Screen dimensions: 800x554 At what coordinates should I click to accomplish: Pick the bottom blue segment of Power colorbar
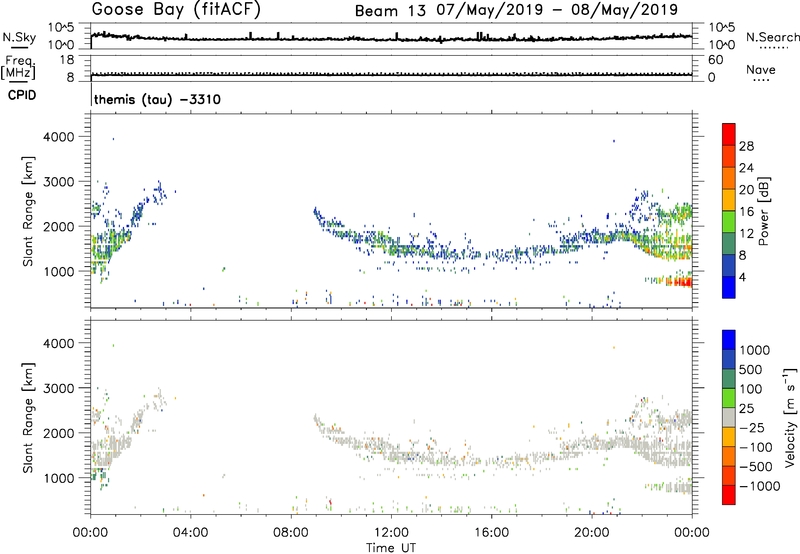729,288
